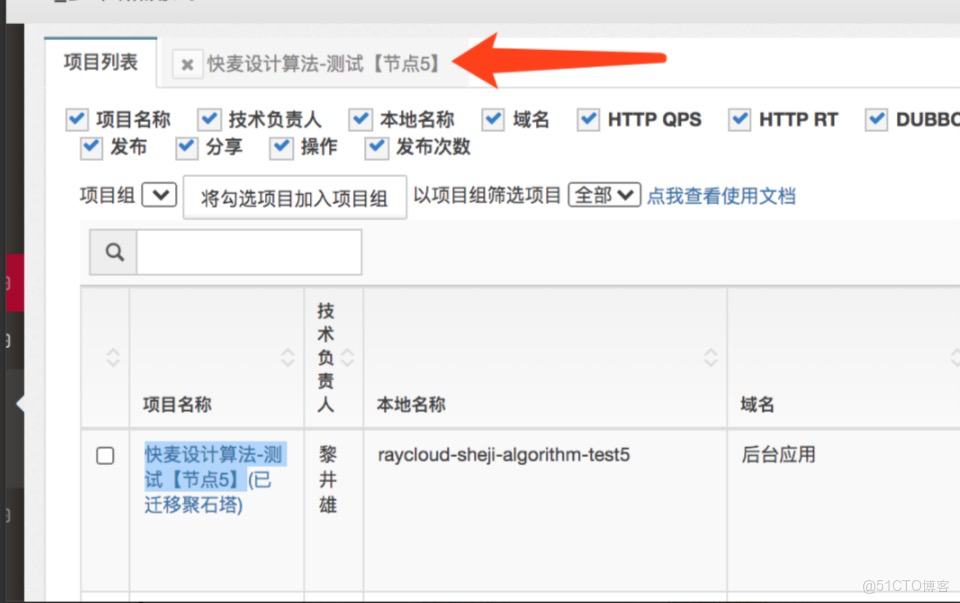960x603 pixels.
Task: Click the 将勾选项目加入项目组 button
Action: click(x=294, y=197)
